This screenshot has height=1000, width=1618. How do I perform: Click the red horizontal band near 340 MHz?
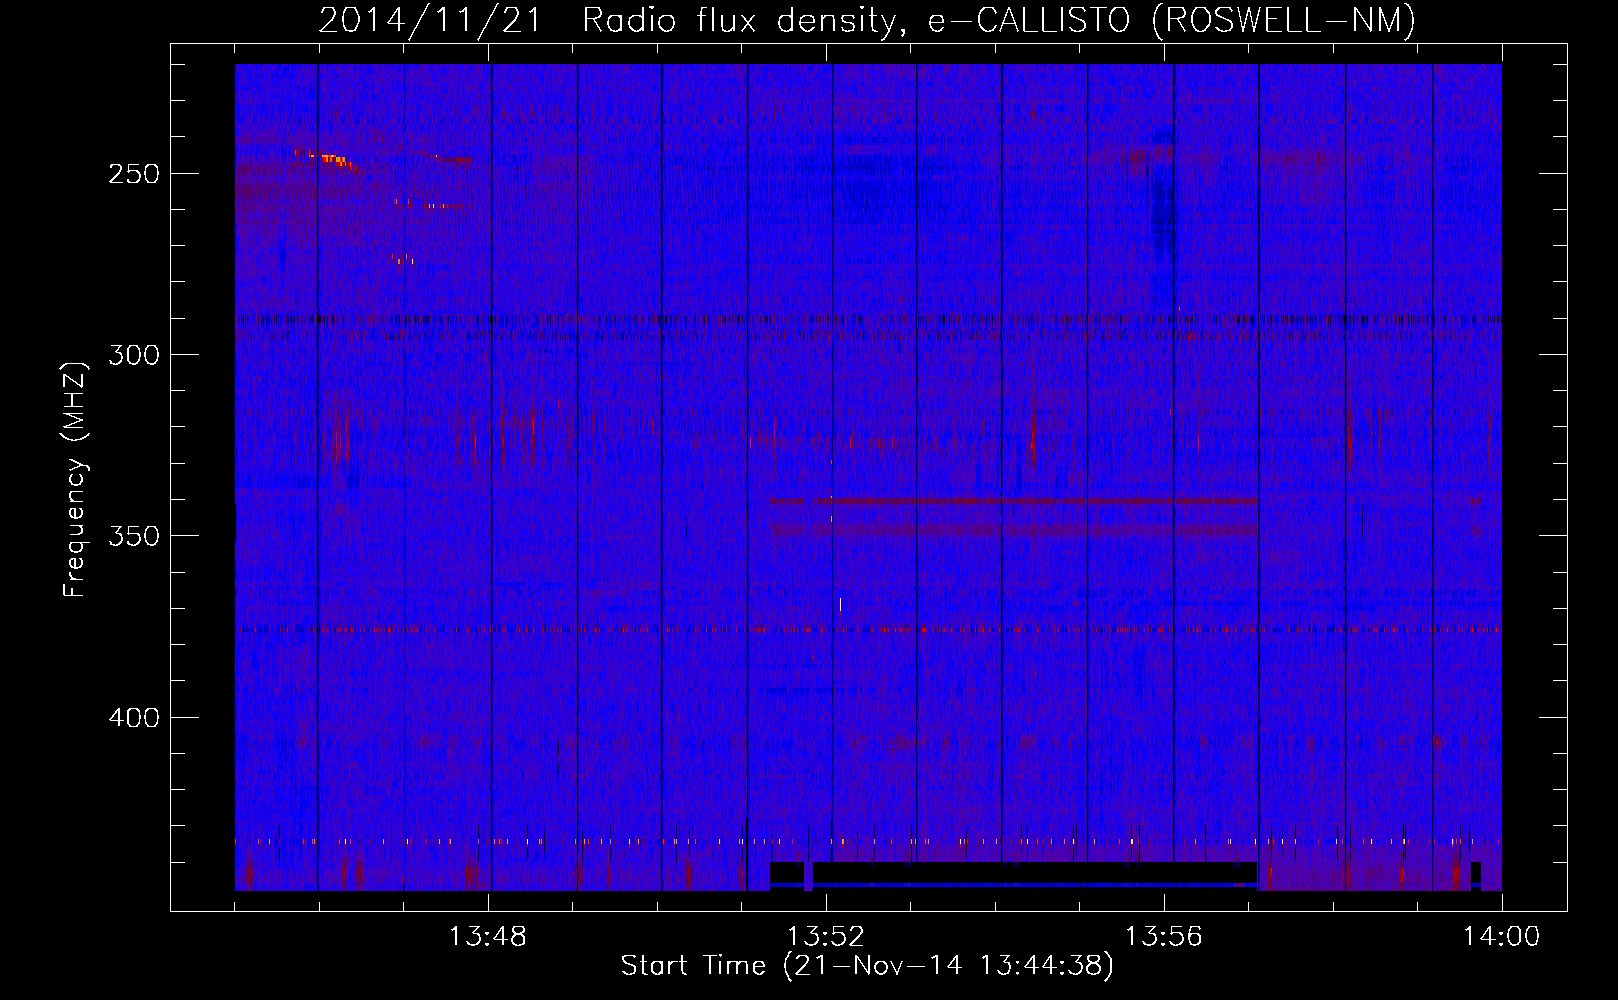pos(1013,500)
